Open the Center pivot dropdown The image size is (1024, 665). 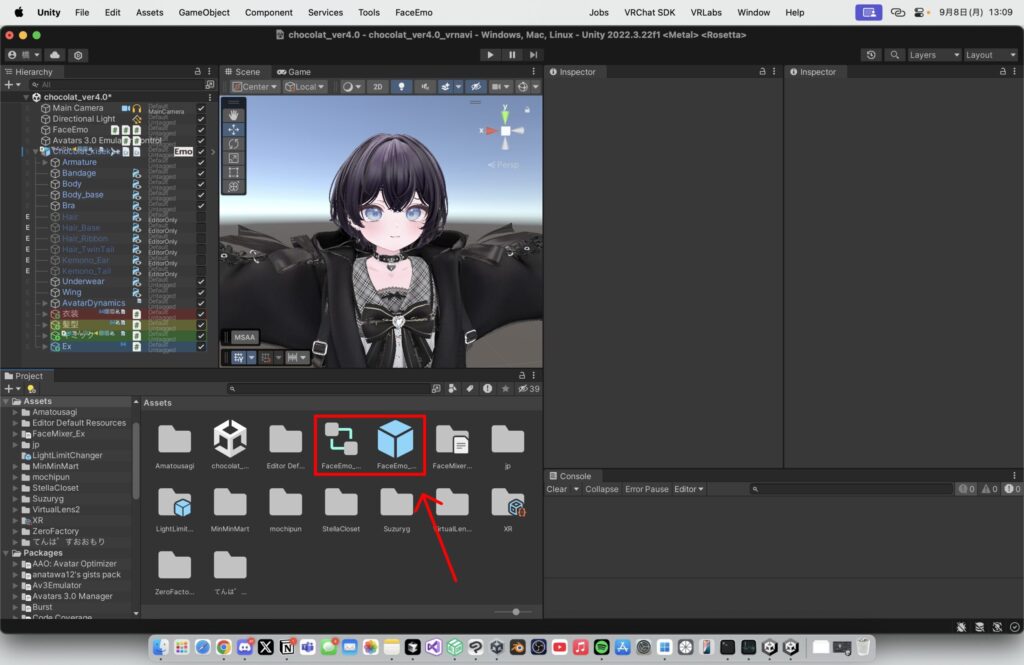(x=255, y=87)
